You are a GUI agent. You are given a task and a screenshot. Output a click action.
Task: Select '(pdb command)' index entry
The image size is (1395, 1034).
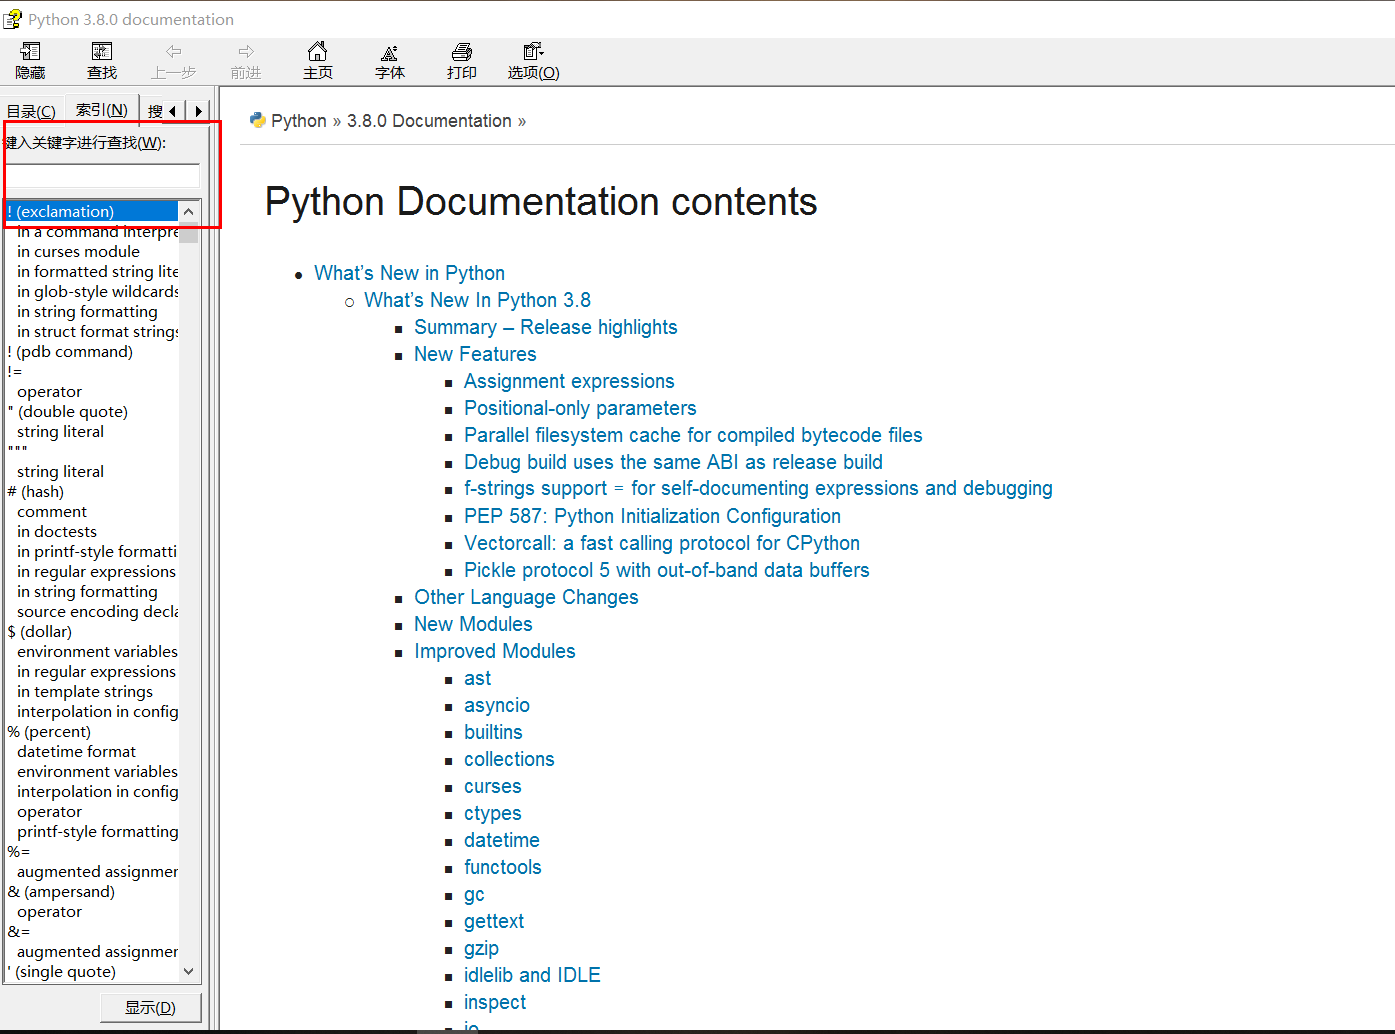70,352
